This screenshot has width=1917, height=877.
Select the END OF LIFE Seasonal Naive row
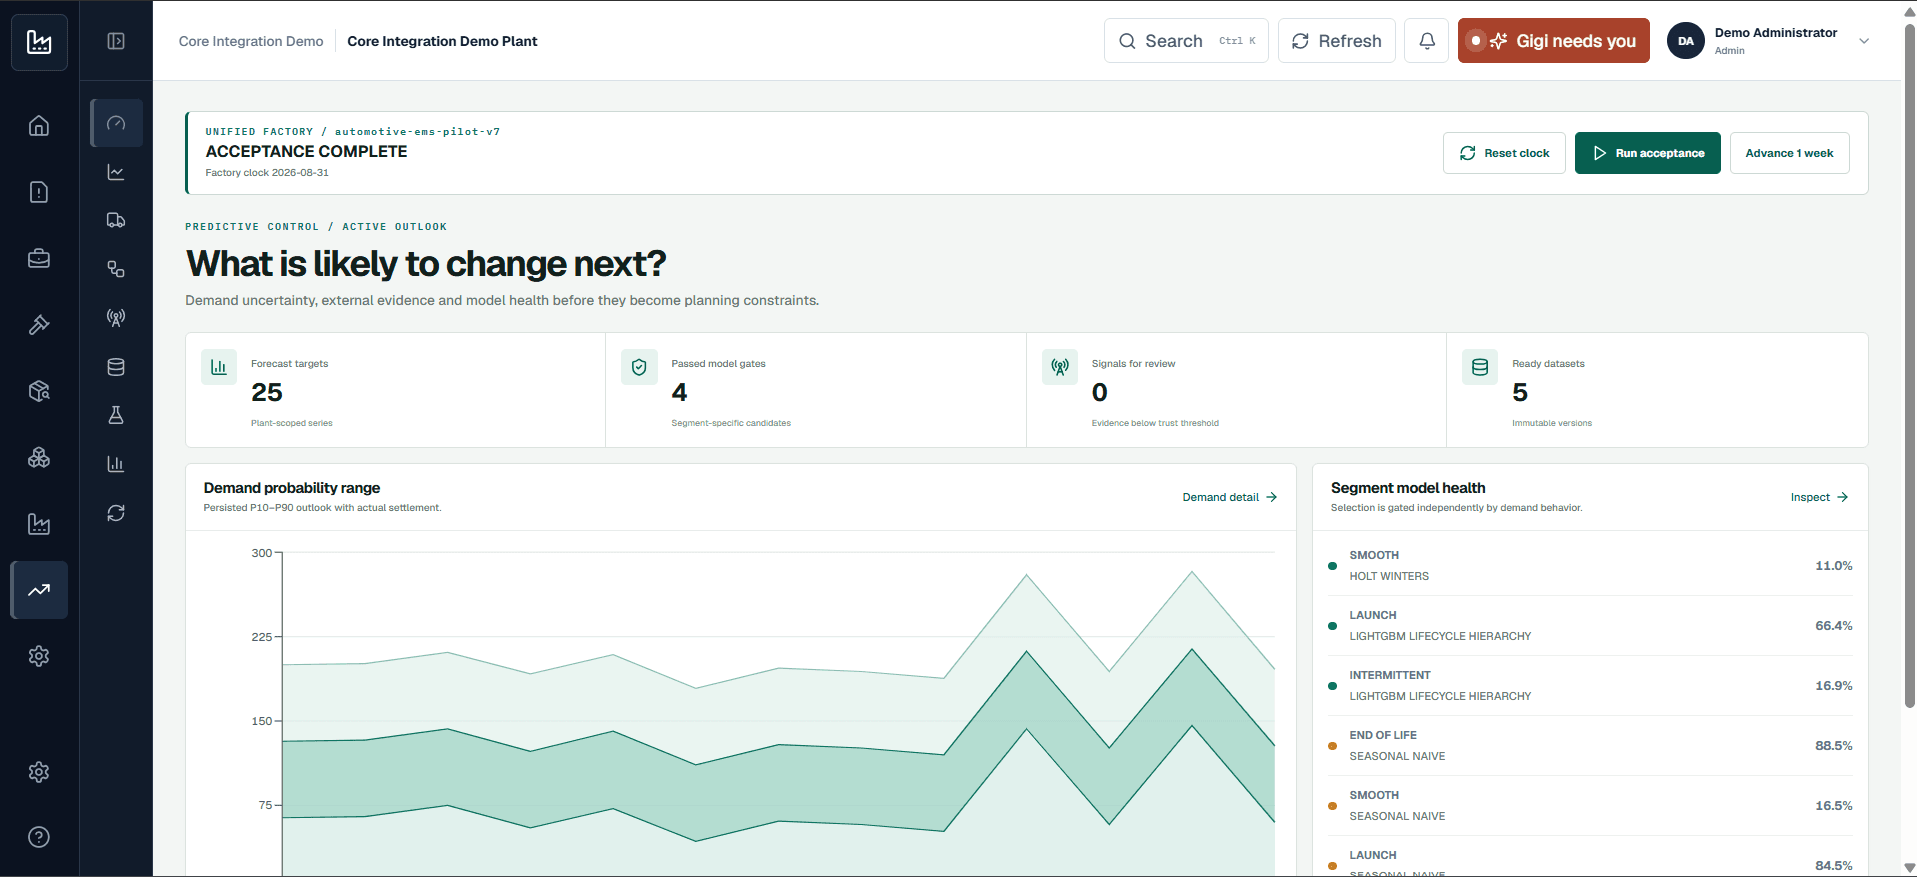(x=1590, y=746)
